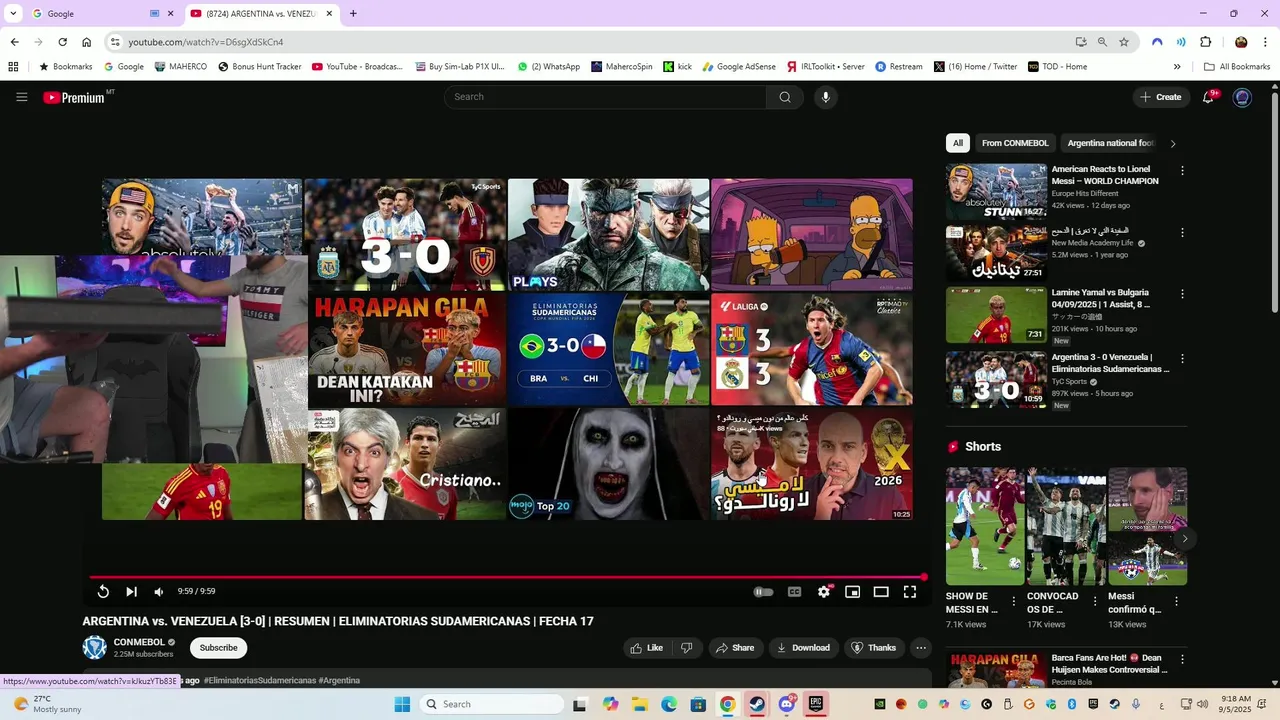Go back in browser history

(x=14, y=42)
